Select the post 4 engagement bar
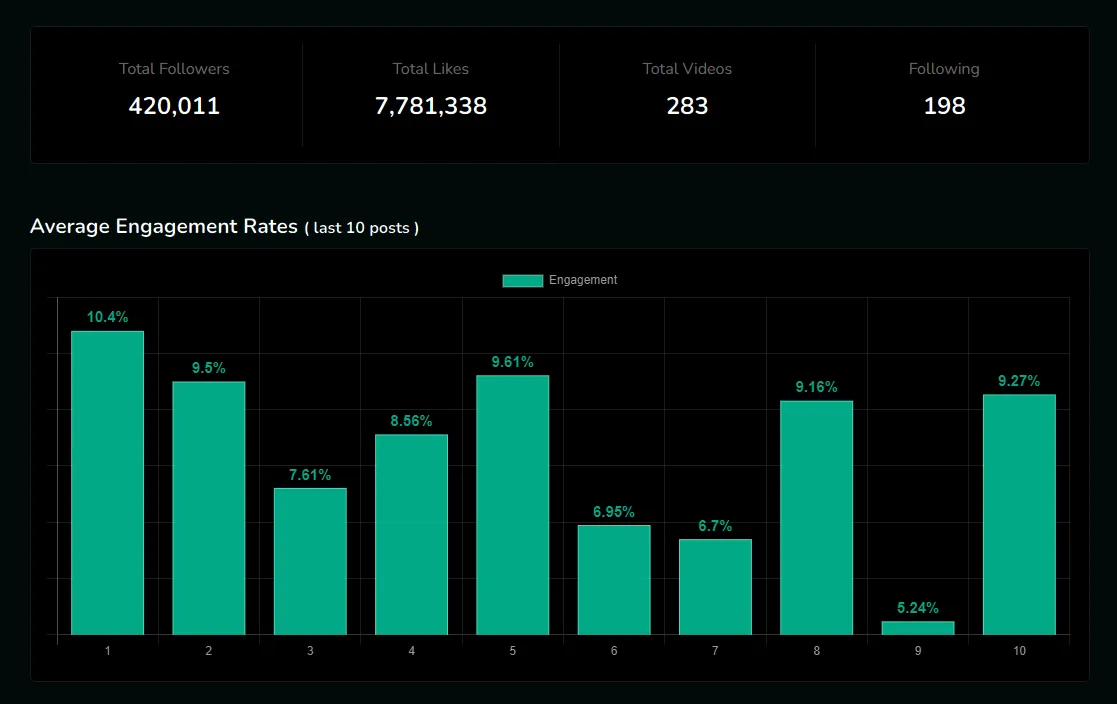This screenshot has height=704, width=1117. pyautogui.click(x=411, y=534)
